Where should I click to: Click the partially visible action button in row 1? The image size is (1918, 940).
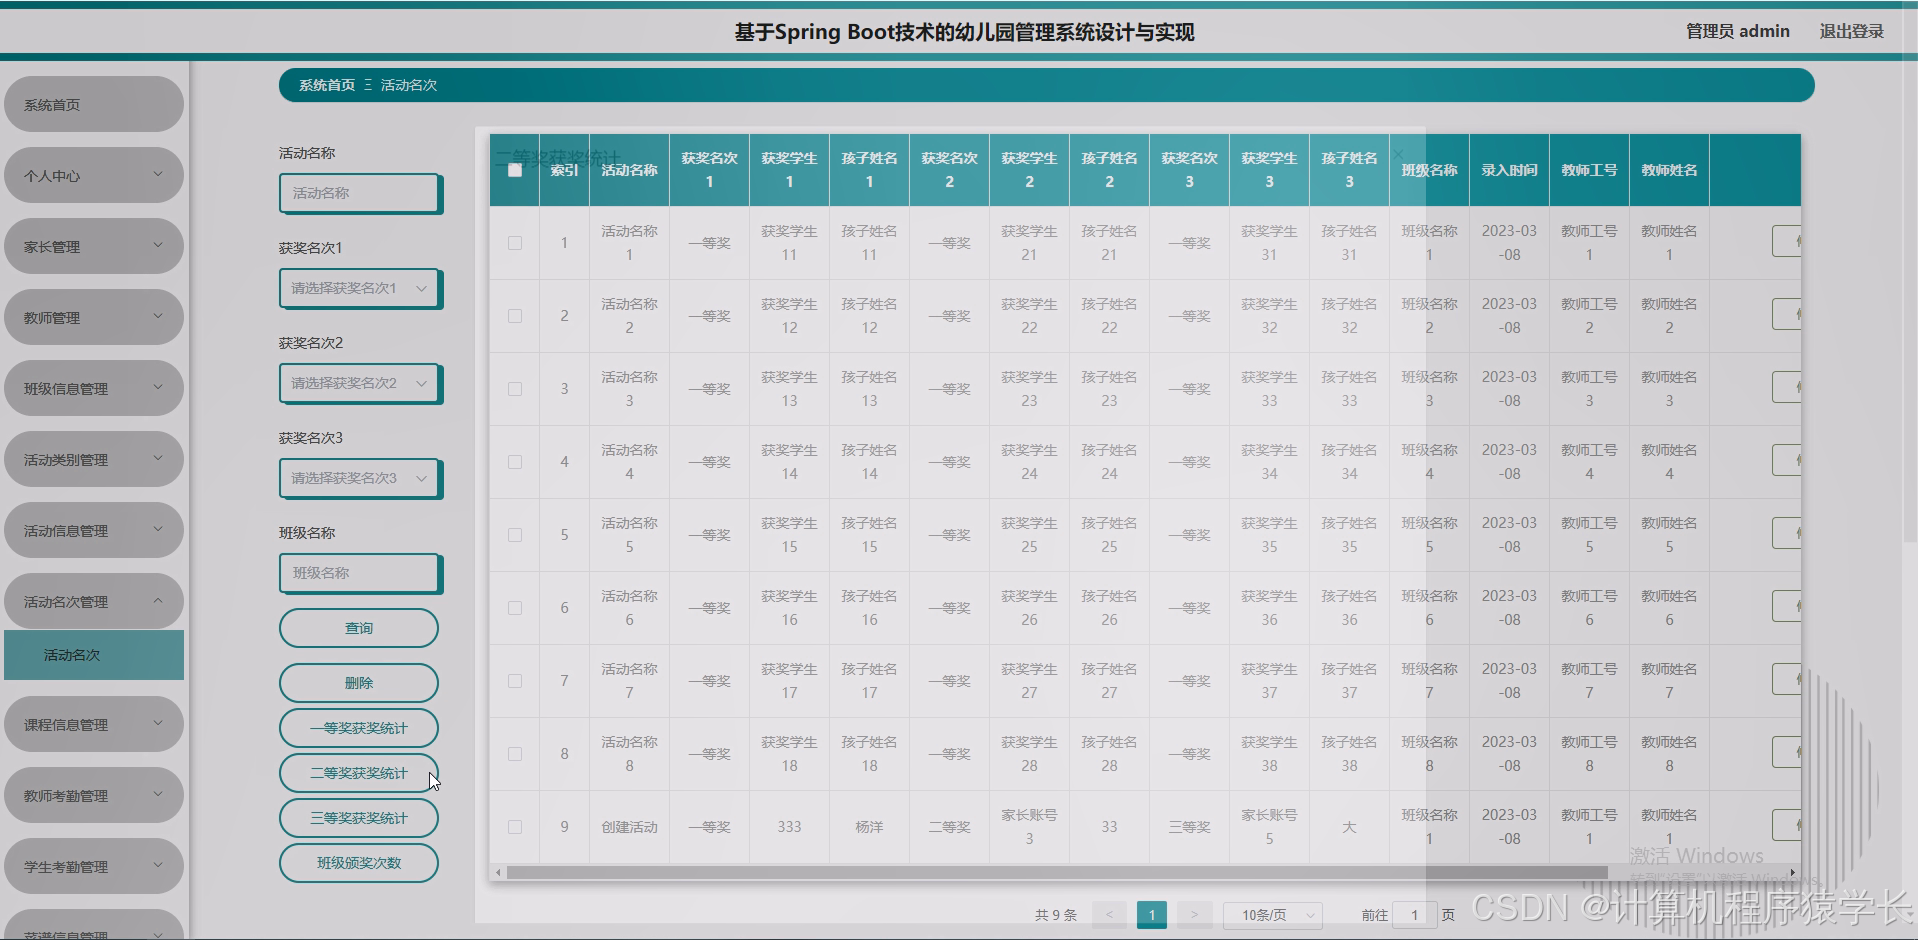[1786, 241]
